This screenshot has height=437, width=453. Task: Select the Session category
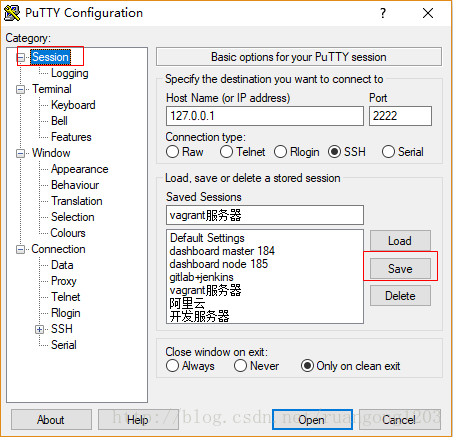point(50,57)
